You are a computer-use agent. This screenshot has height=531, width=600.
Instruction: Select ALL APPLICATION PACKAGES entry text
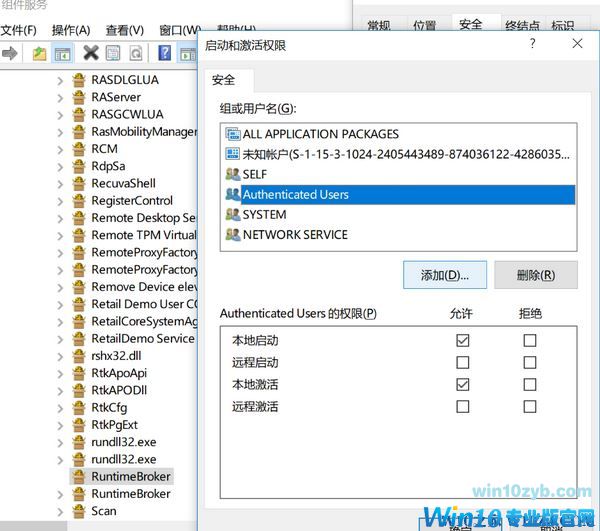pyautogui.click(x=321, y=134)
